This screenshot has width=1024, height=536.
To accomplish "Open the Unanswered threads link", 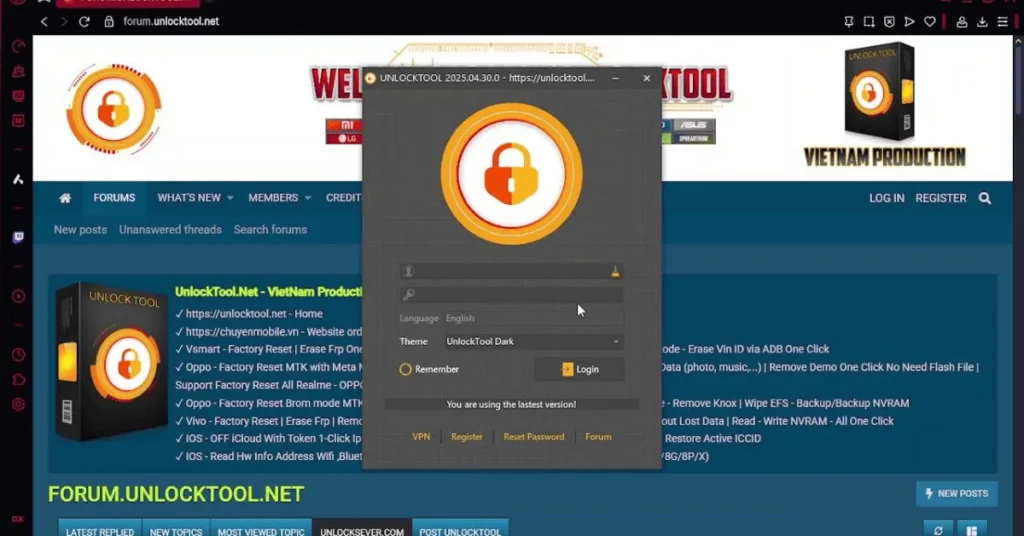I will click(x=170, y=230).
